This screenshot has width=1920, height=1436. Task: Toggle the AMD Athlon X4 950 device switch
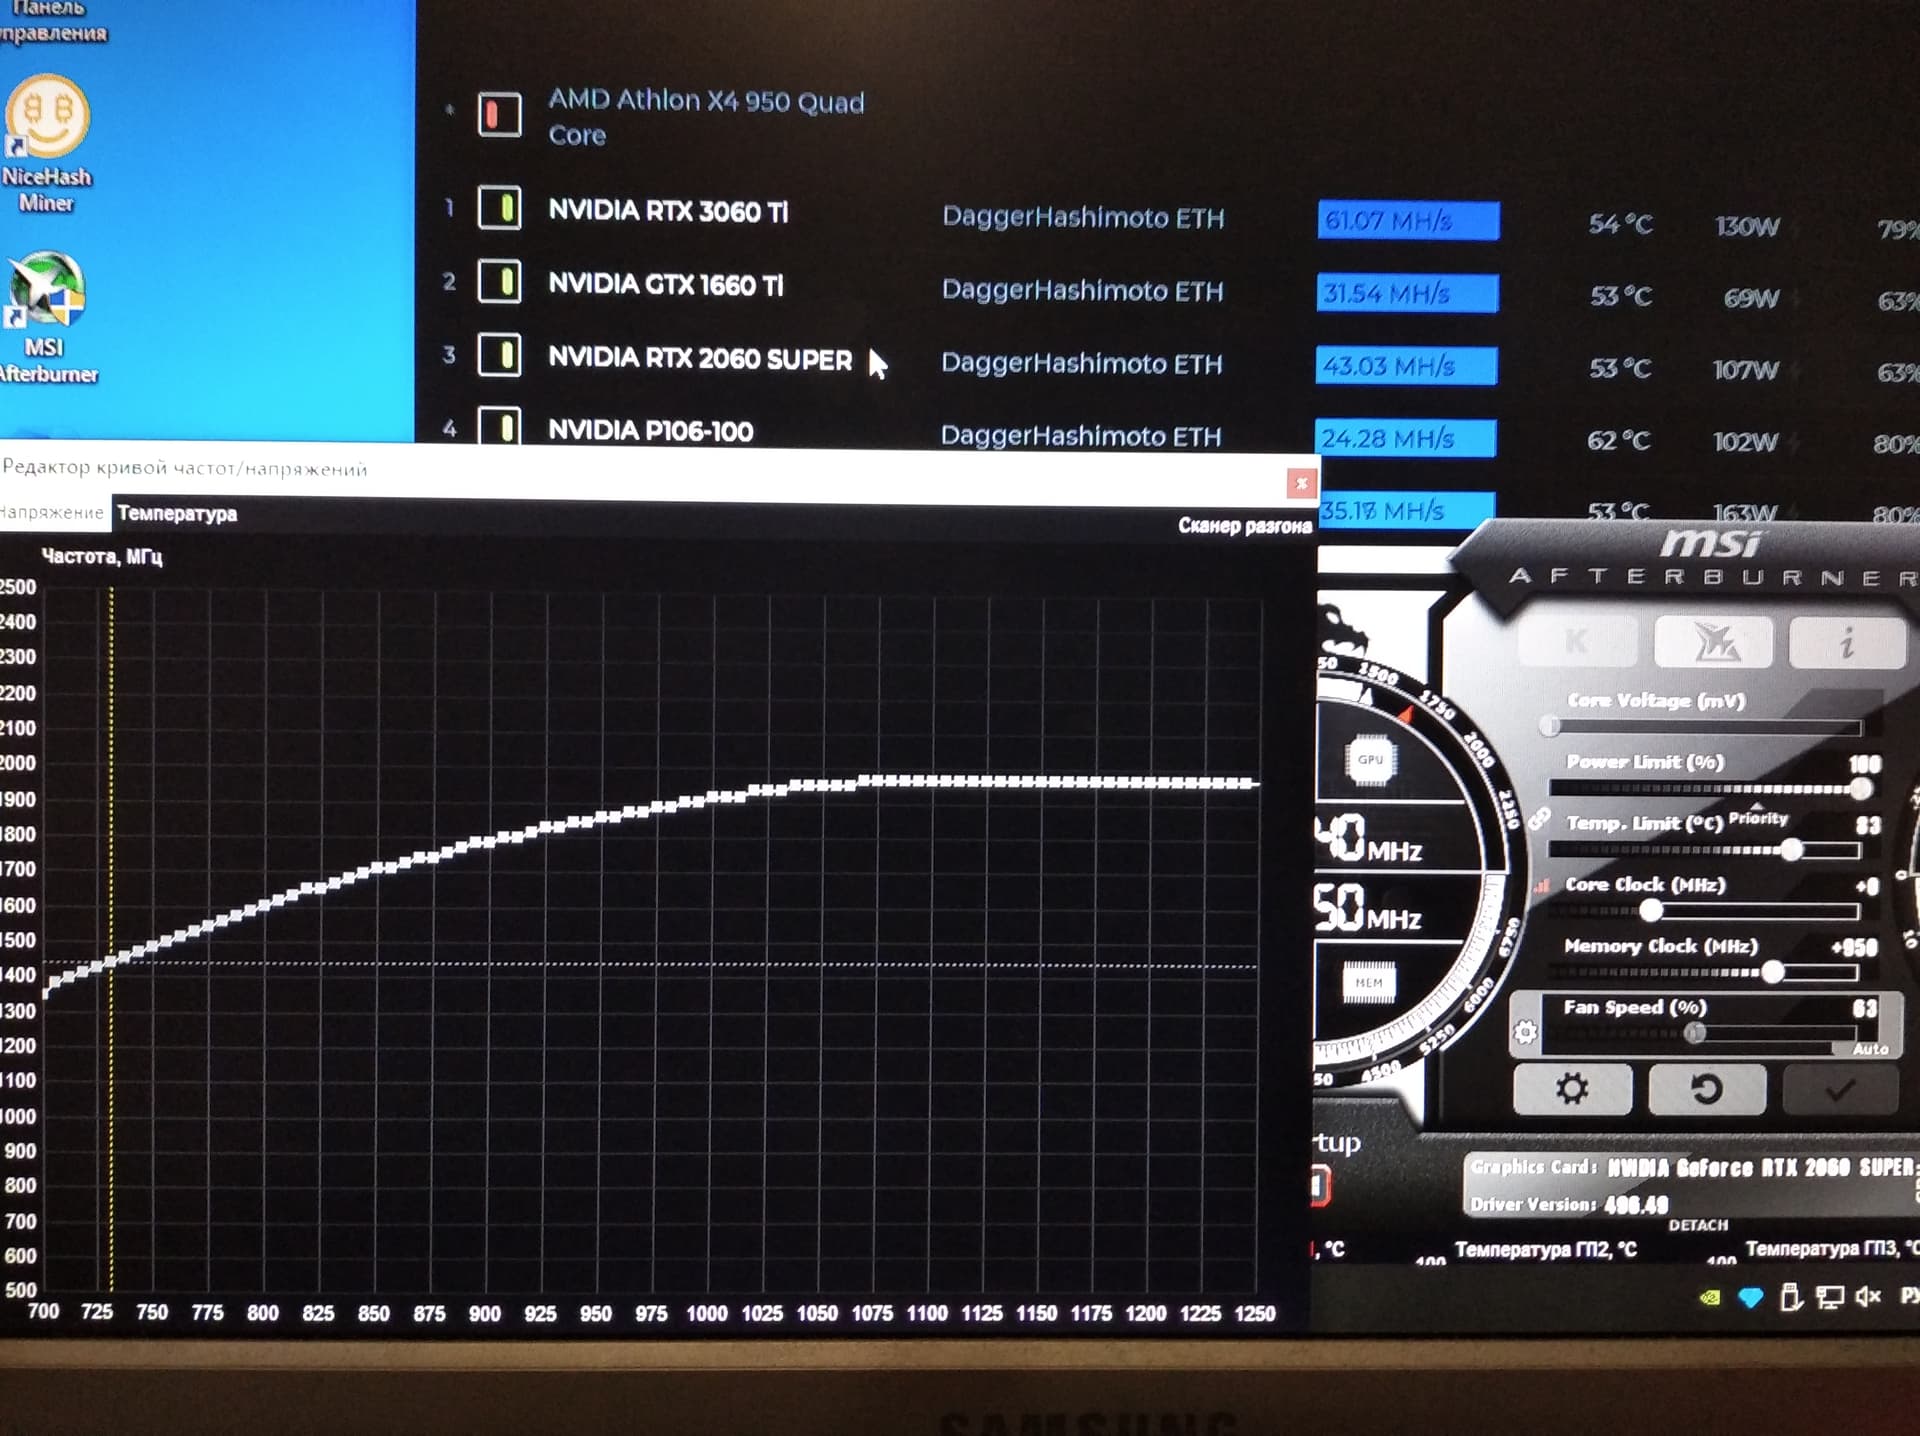tap(499, 114)
